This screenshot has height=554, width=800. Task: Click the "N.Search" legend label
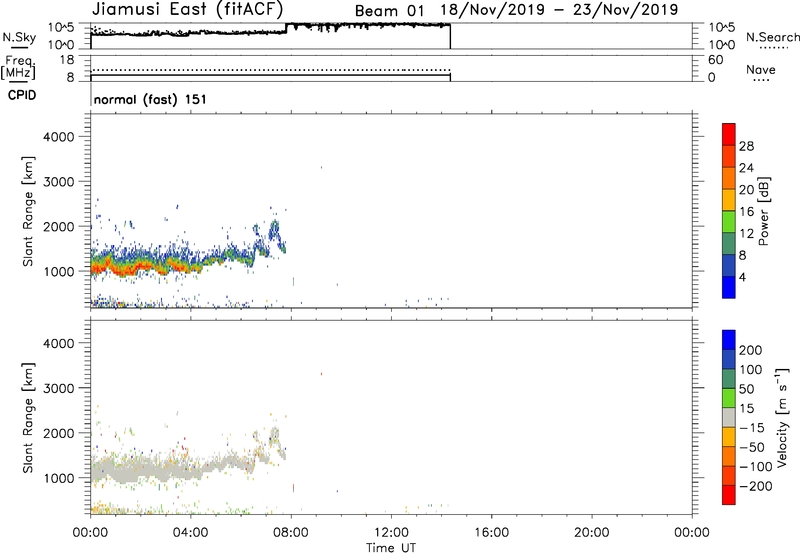click(773, 37)
